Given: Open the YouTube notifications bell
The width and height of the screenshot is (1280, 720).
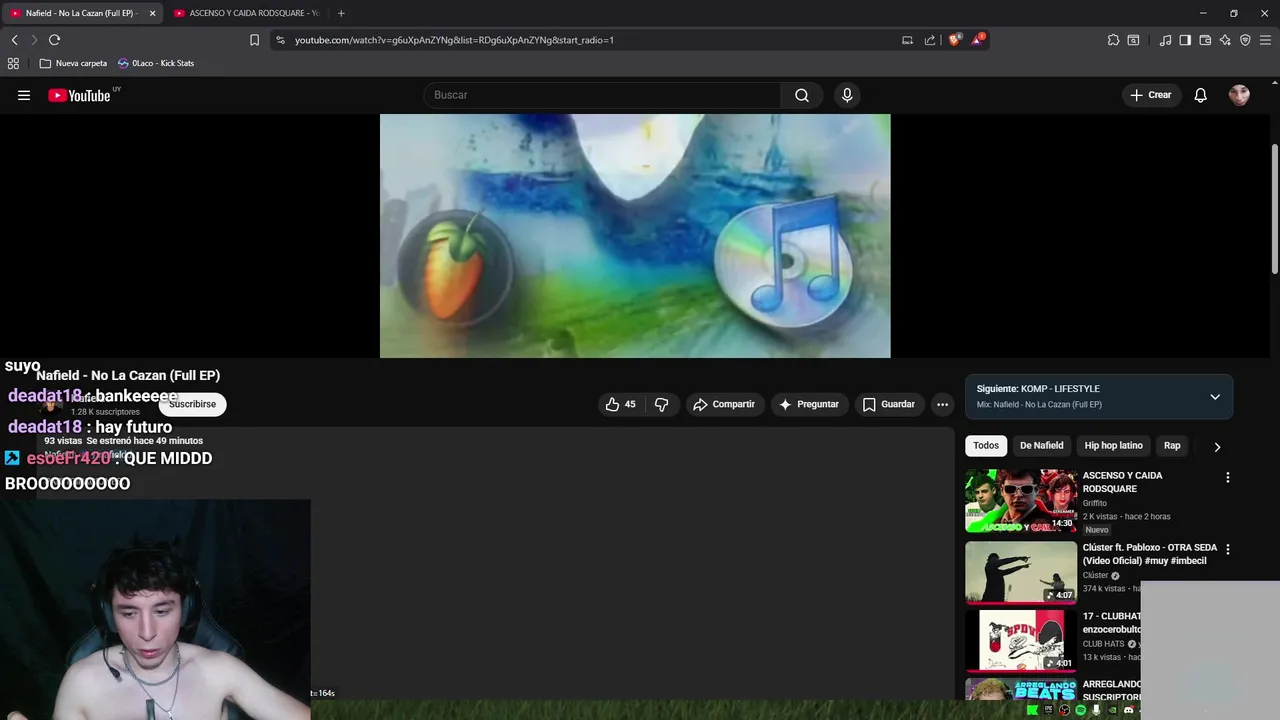Looking at the screenshot, I should [1201, 95].
